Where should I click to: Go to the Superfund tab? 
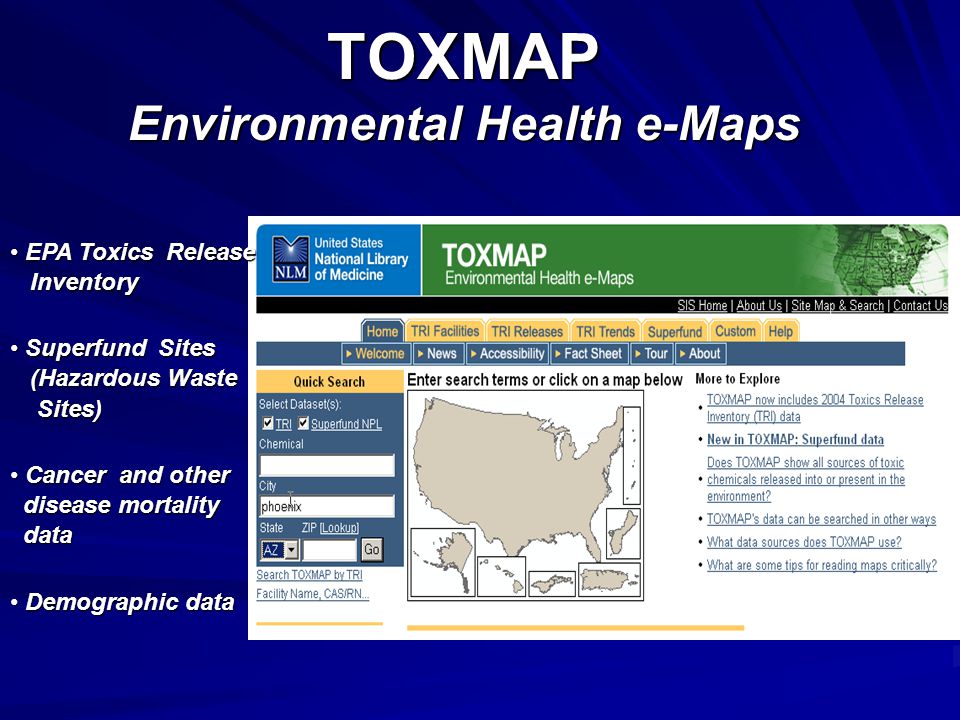(x=675, y=331)
